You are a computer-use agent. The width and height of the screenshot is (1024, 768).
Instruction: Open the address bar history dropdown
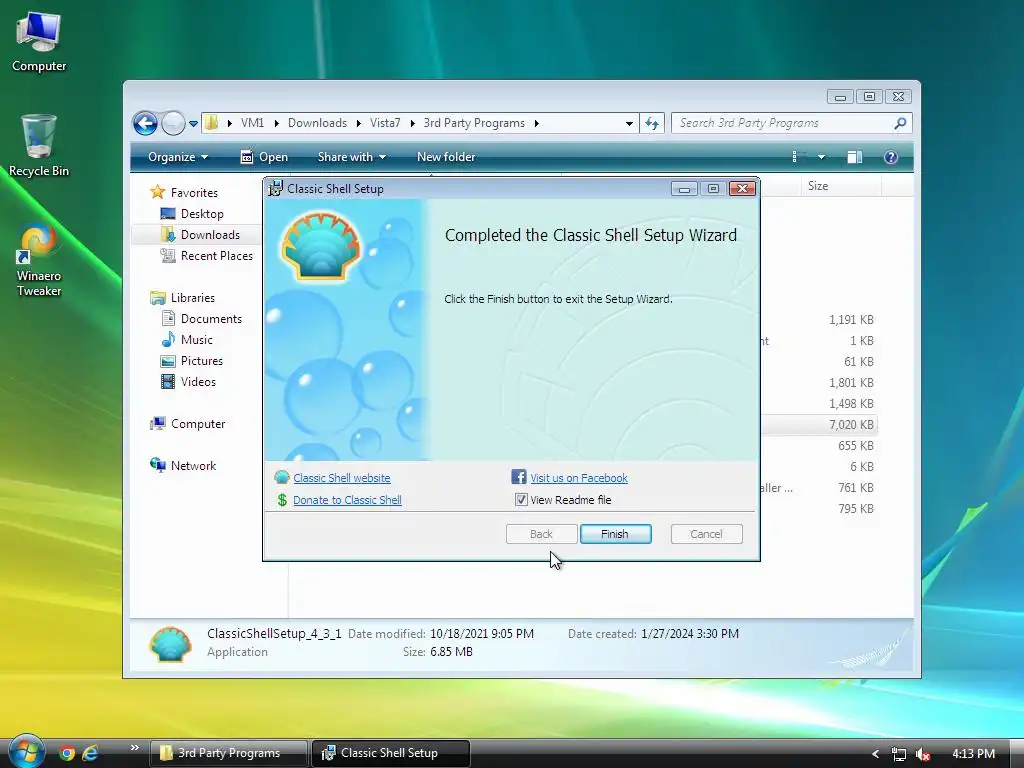point(629,123)
